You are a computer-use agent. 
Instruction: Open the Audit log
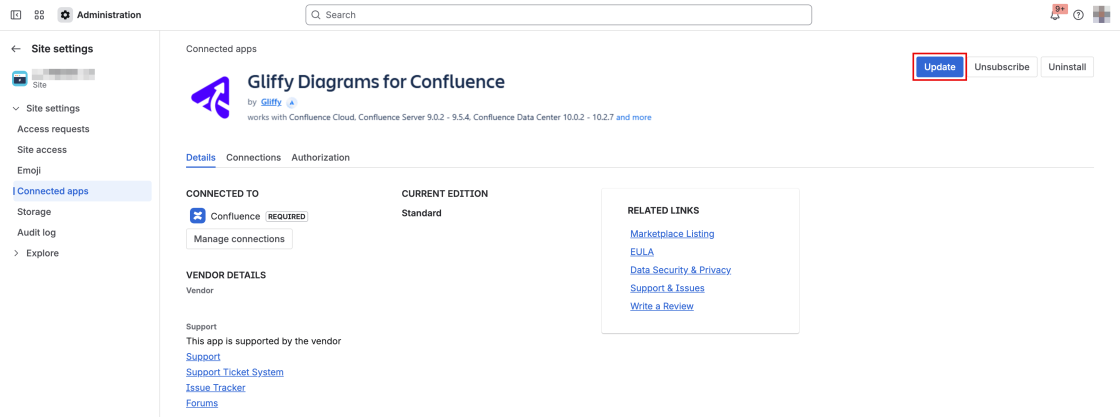[36, 233]
